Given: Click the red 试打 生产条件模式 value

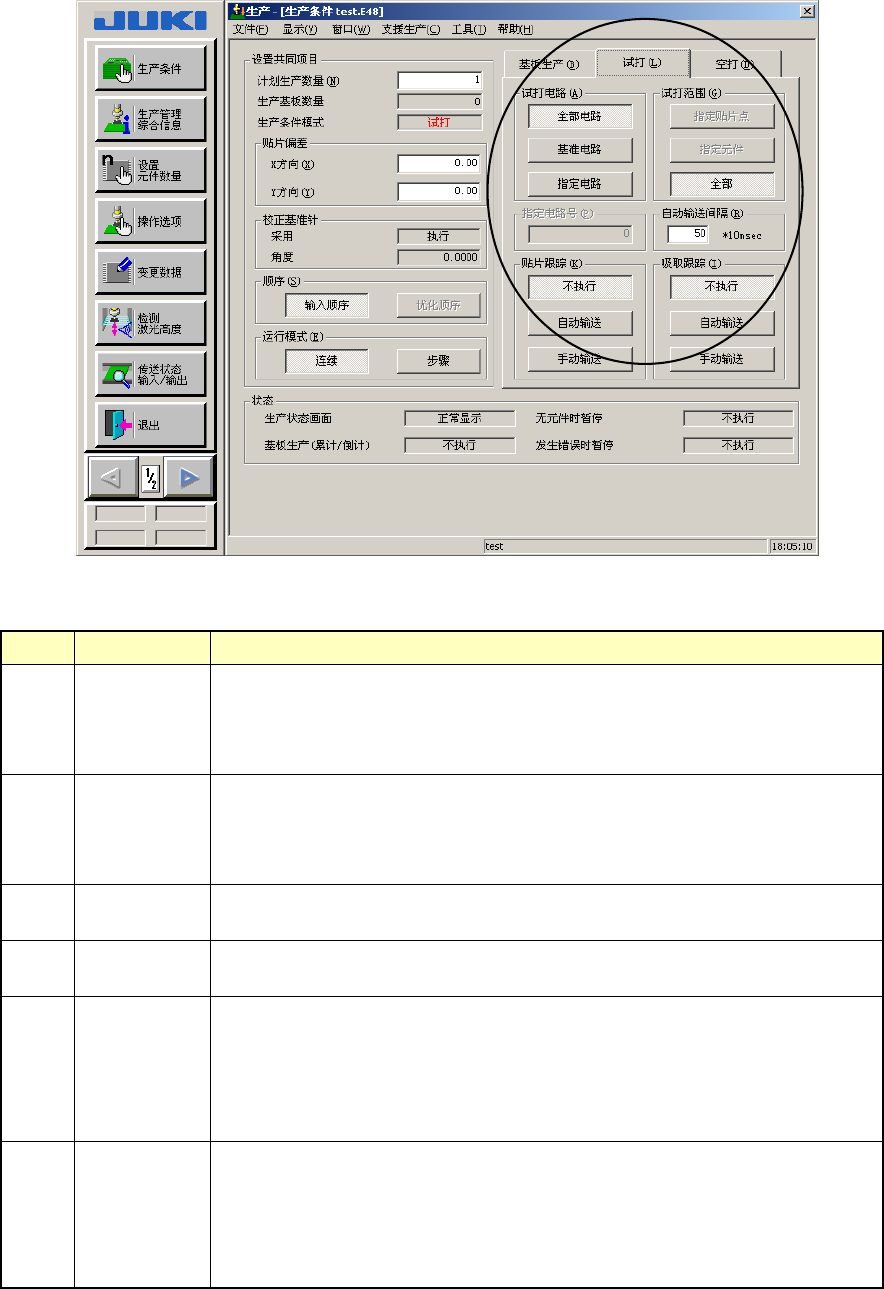Looking at the screenshot, I should (440, 123).
